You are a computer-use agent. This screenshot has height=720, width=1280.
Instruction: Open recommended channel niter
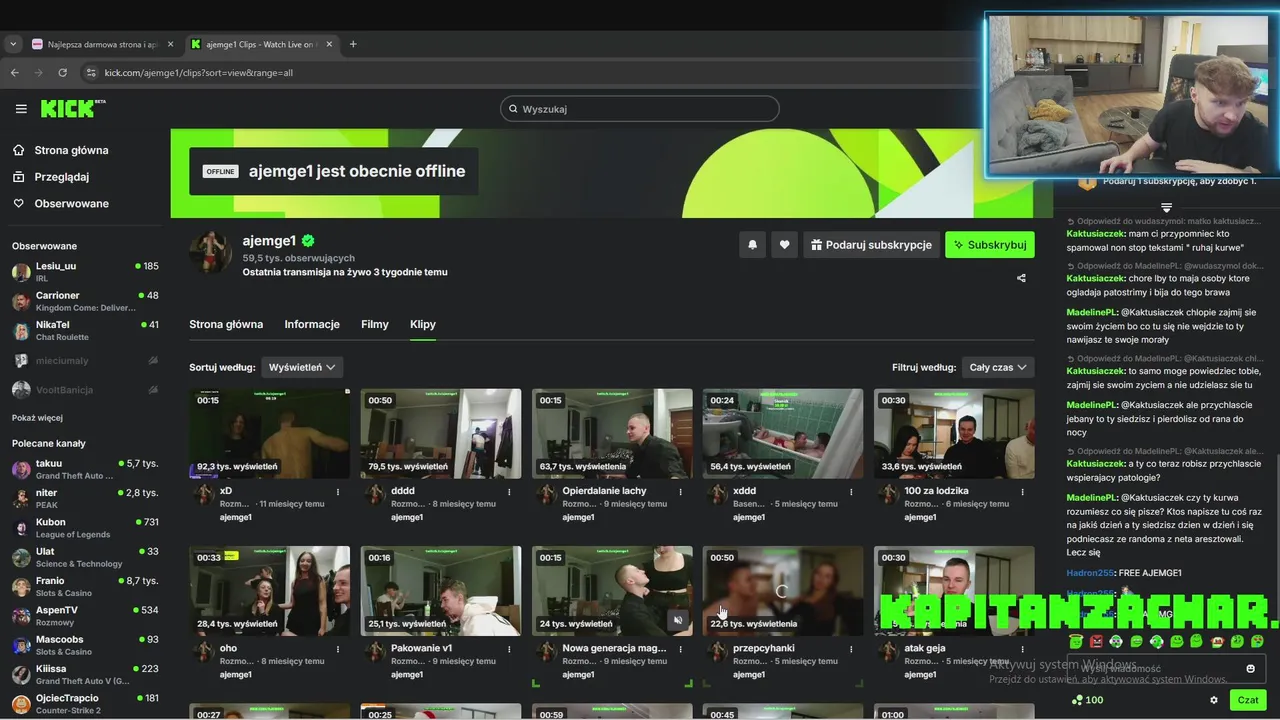[x=85, y=498]
